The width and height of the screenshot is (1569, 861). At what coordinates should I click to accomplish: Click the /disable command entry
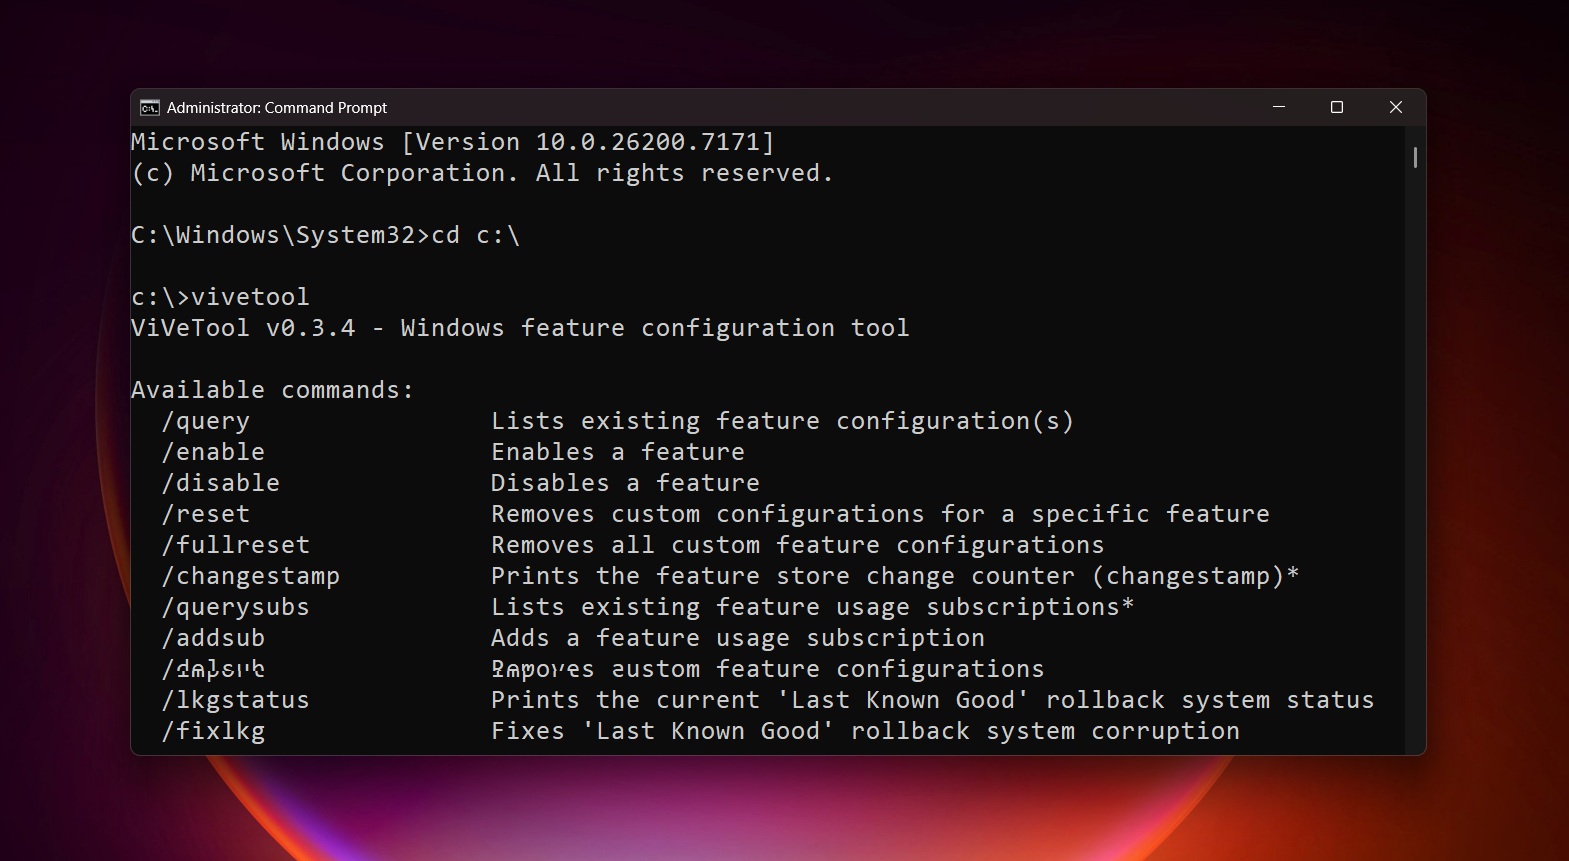point(221,484)
